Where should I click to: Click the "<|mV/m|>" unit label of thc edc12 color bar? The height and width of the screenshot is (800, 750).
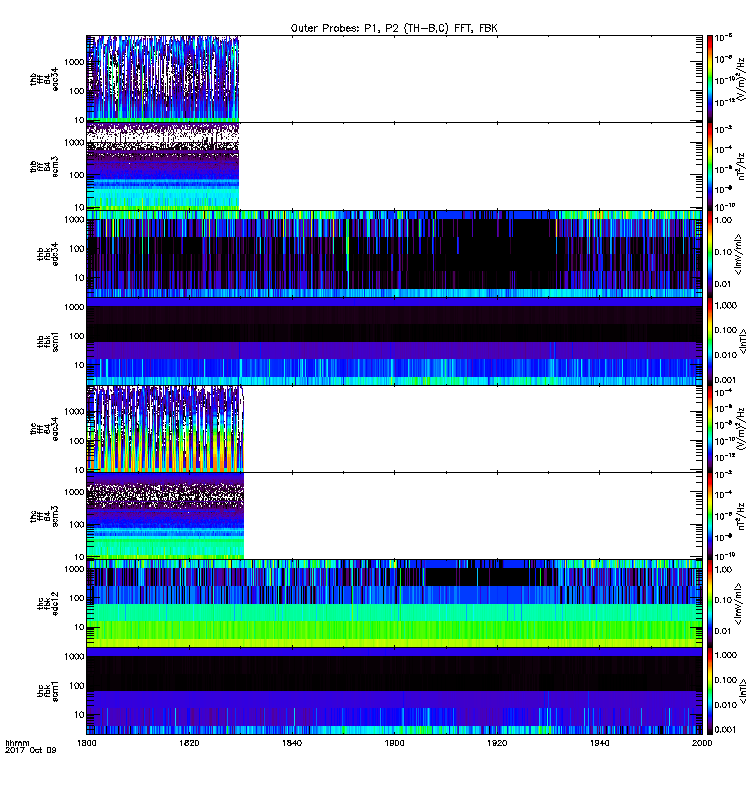[x=738, y=604]
